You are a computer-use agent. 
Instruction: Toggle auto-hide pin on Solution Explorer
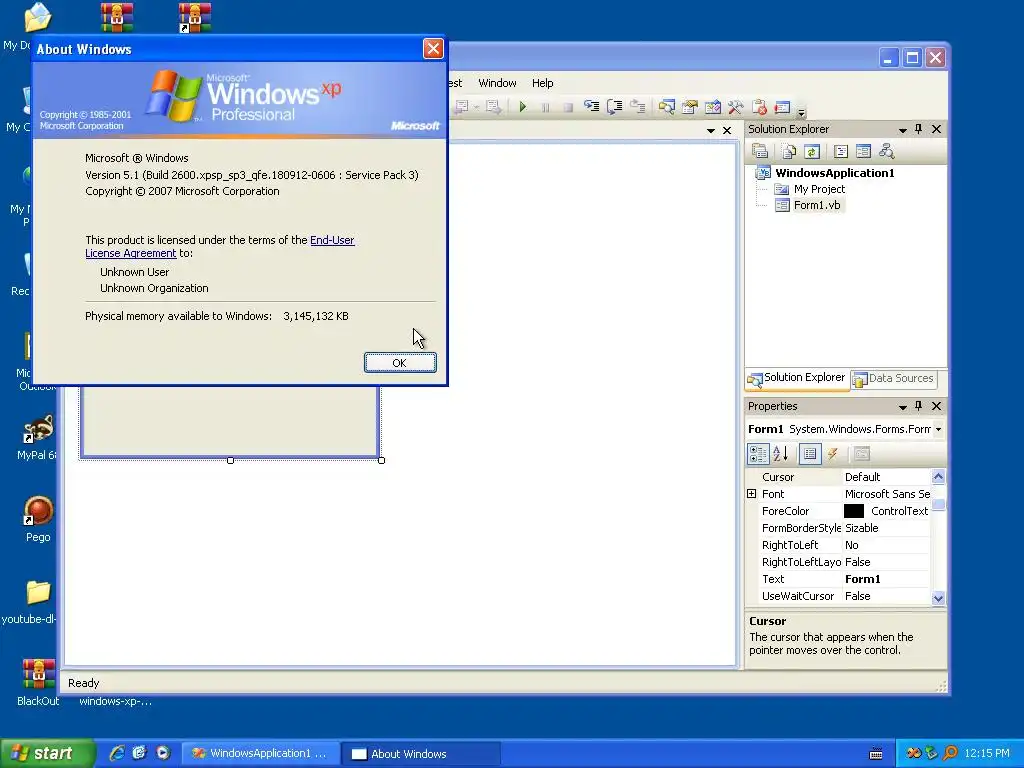[x=919, y=129]
